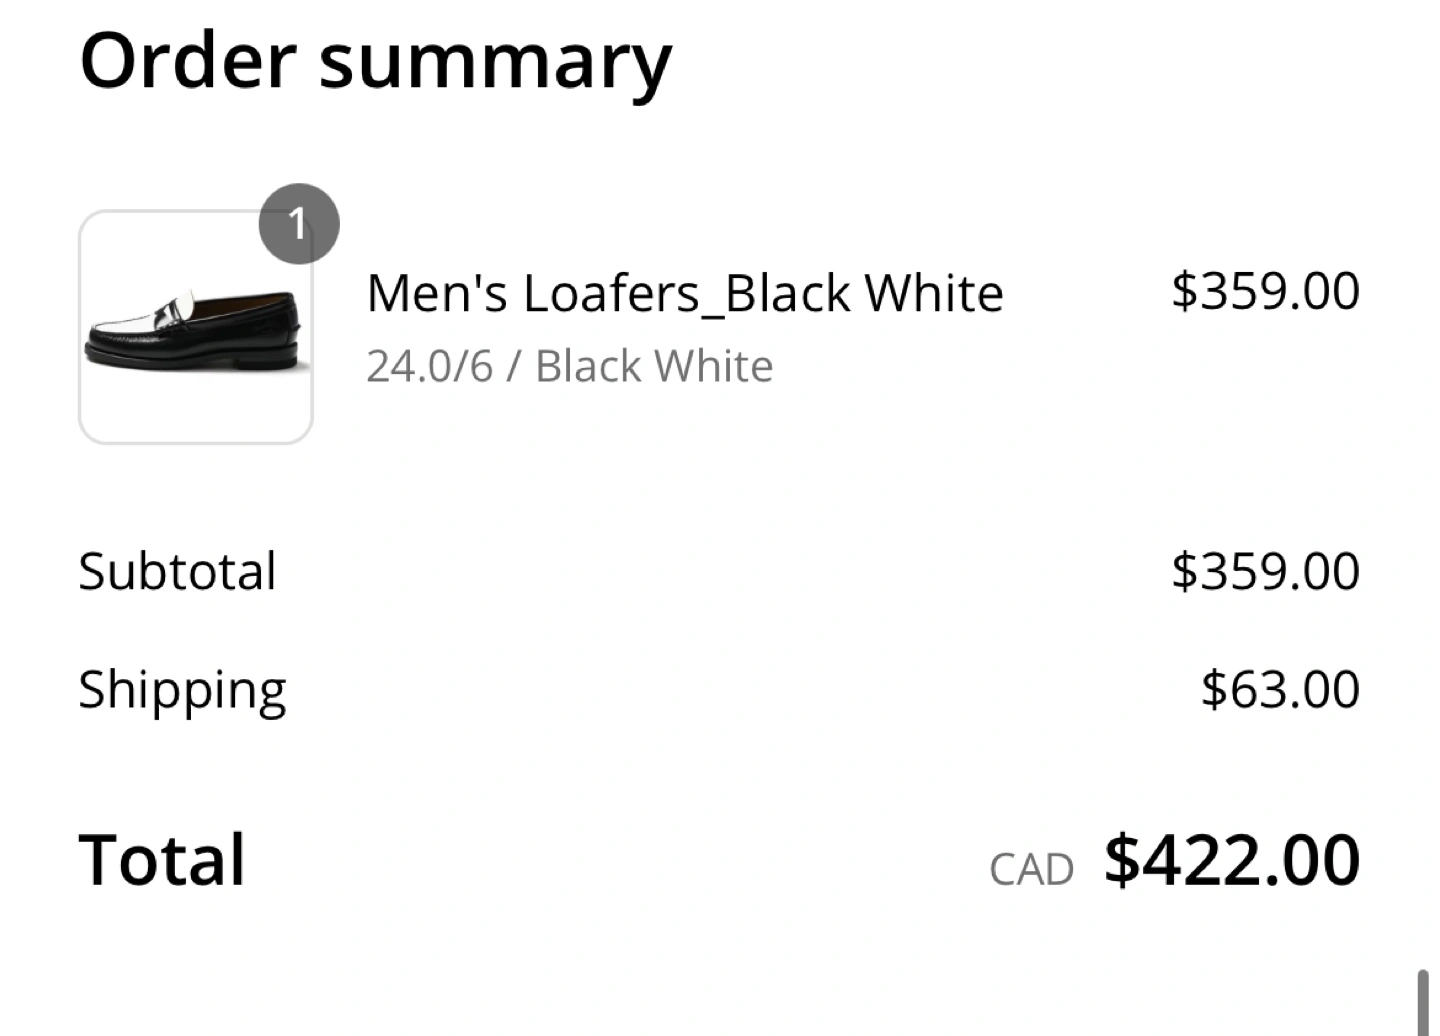Click the loafer product thumbnail image
Viewport: 1440px width, 1036px height.
196,327
